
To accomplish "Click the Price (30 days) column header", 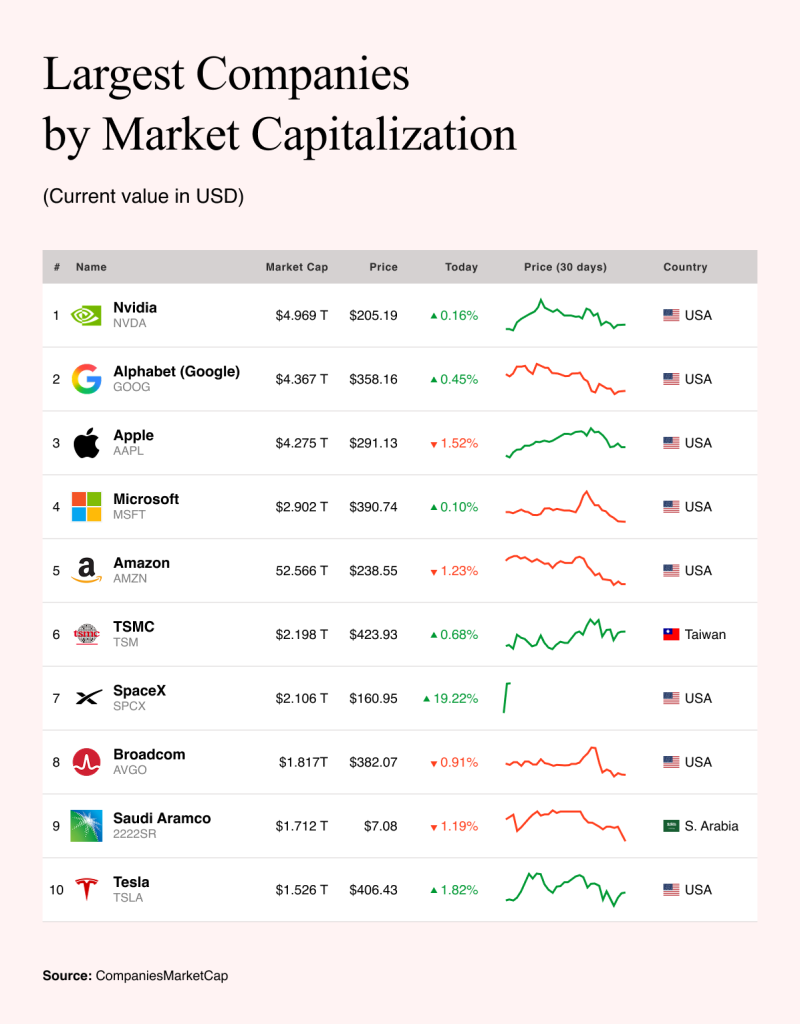I will [566, 267].
